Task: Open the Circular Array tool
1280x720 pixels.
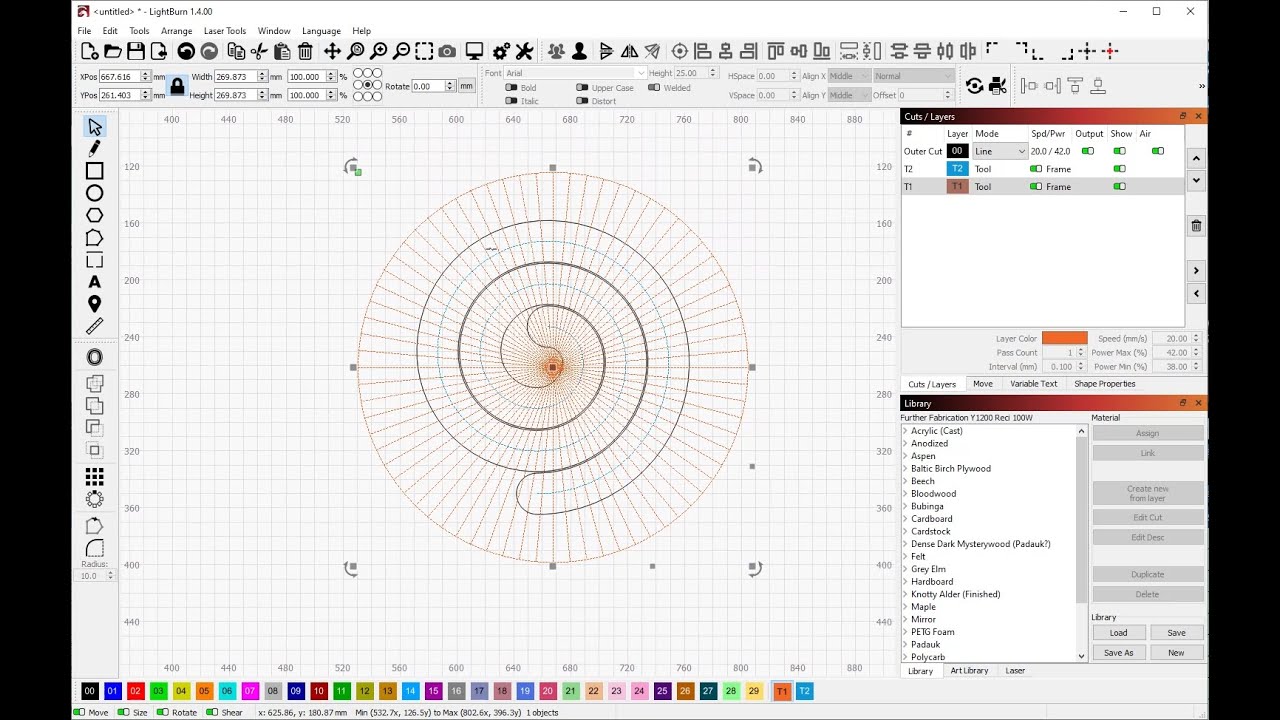Action: click(94, 498)
